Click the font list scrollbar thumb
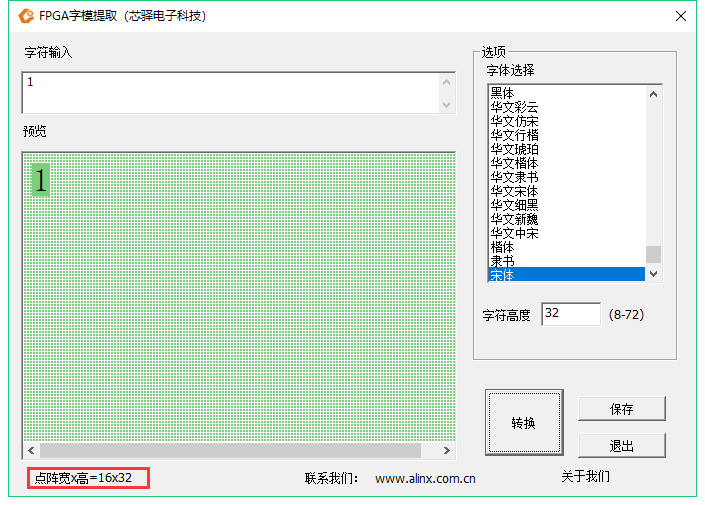Screen dimensions: 705x505 (654, 254)
